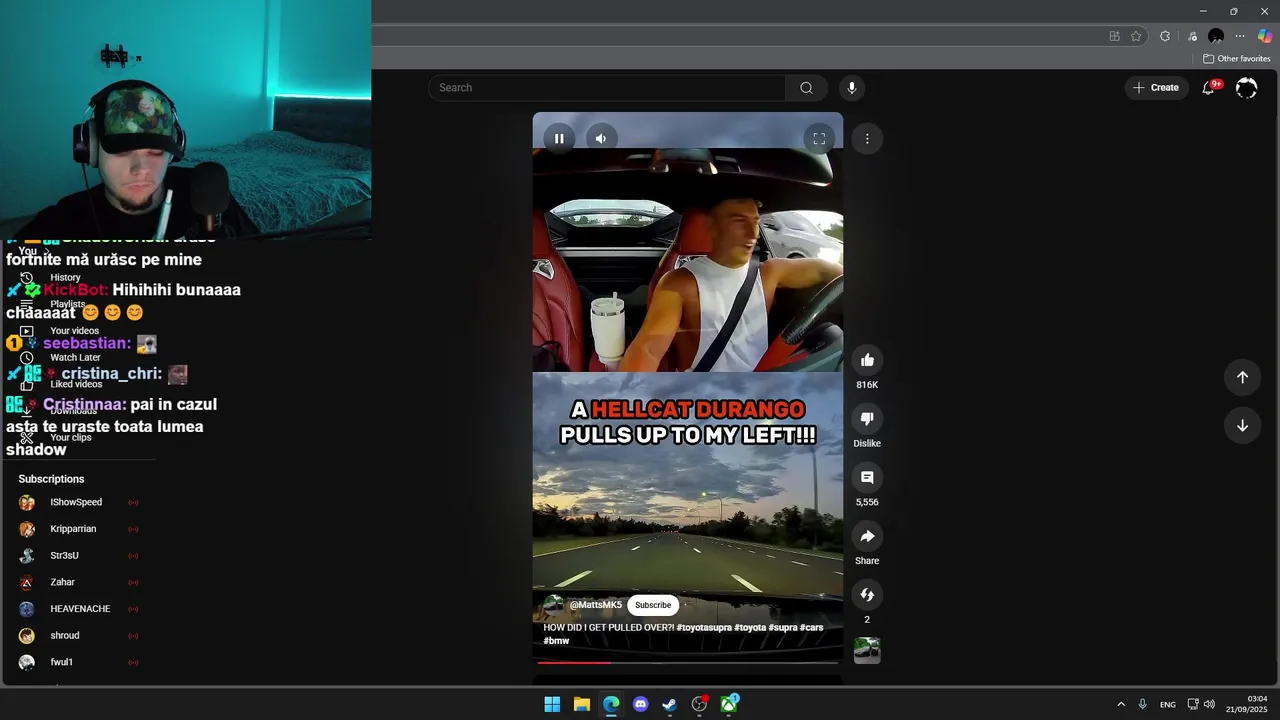Viewport: 1280px width, 720px height.
Task: Open HEAVENACHE subscription
Action: [x=80, y=609]
